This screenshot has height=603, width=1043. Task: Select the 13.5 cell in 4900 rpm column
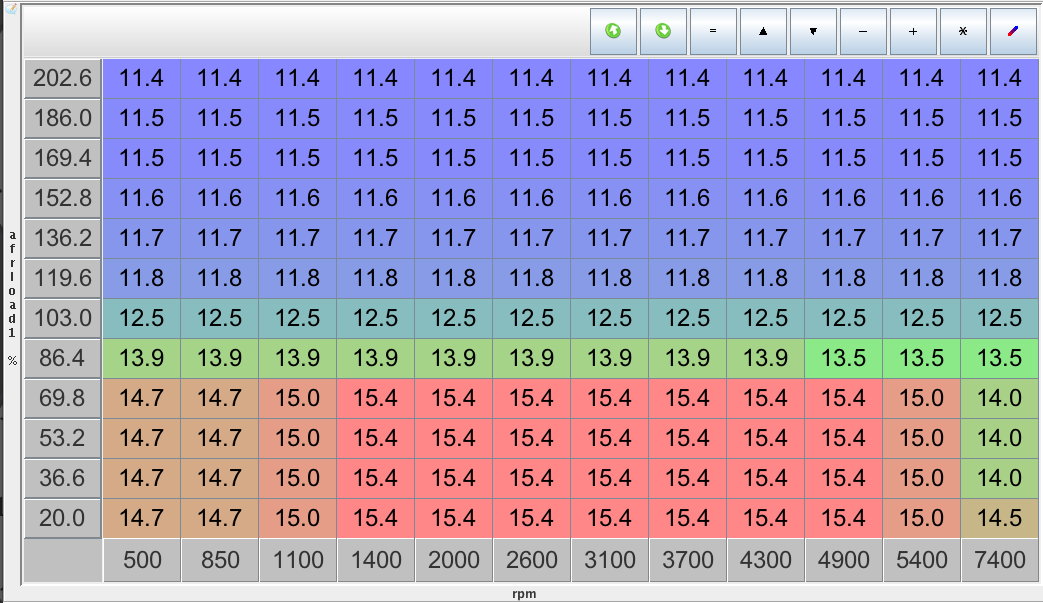click(x=843, y=358)
